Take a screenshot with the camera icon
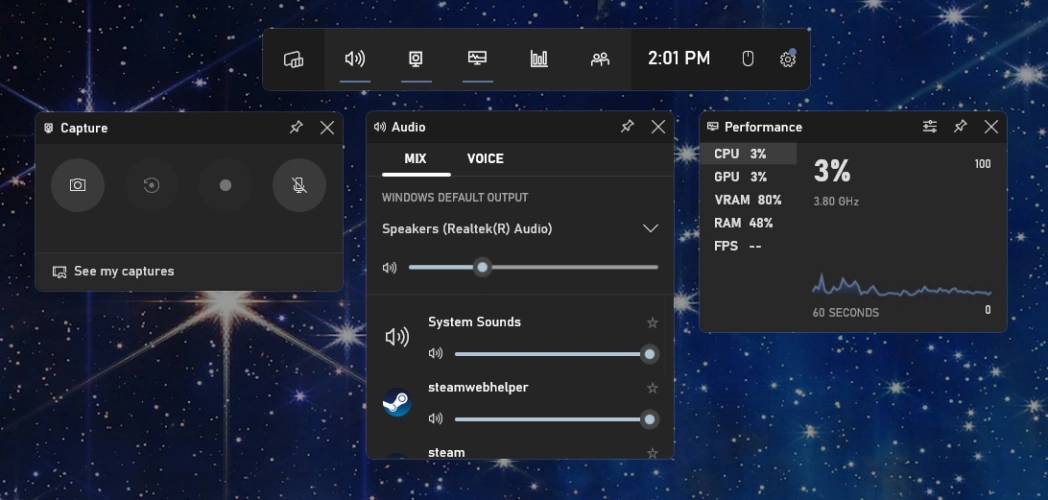Image resolution: width=1048 pixels, height=500 pixels. [77, 185]
